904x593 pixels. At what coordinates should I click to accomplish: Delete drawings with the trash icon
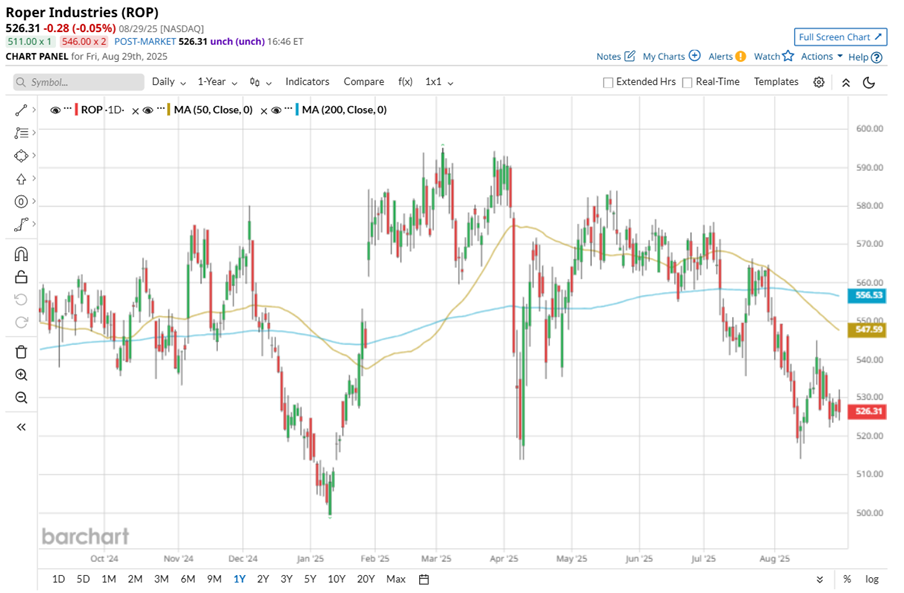click(21, 352)
